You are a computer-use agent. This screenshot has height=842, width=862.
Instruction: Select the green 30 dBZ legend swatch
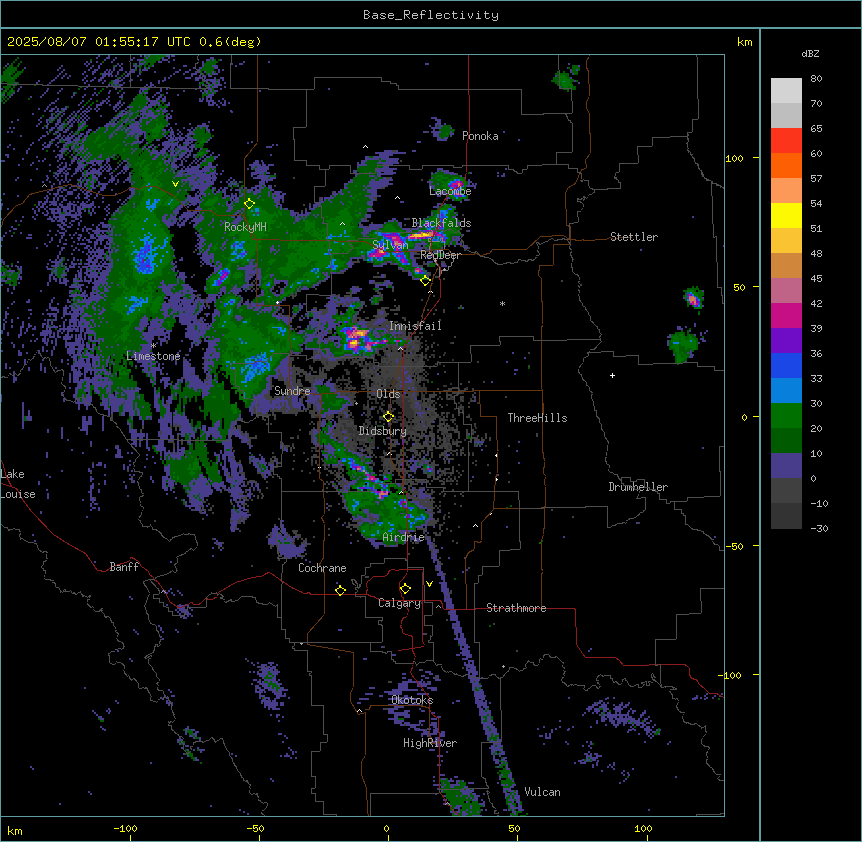click(786, 416)
